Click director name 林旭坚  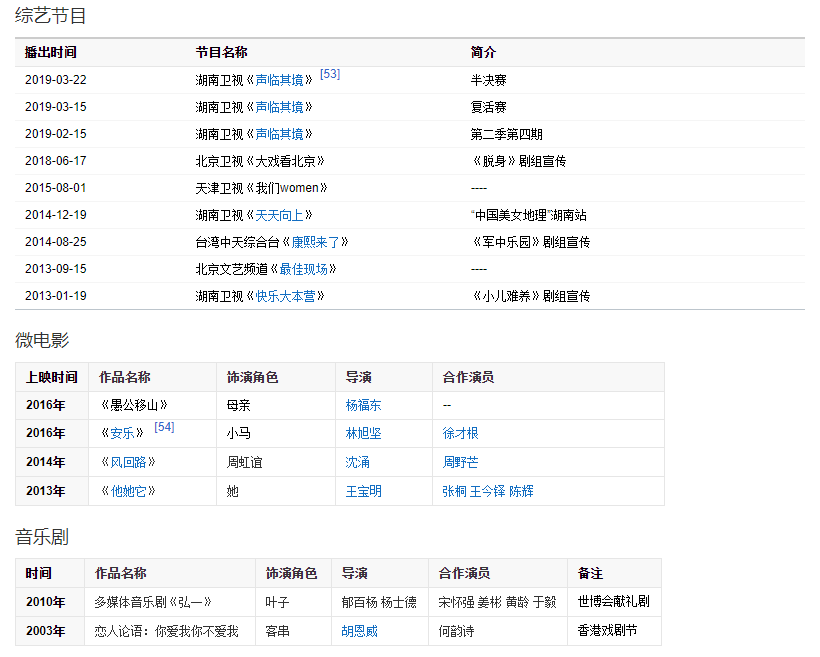(x=363, y=434)
